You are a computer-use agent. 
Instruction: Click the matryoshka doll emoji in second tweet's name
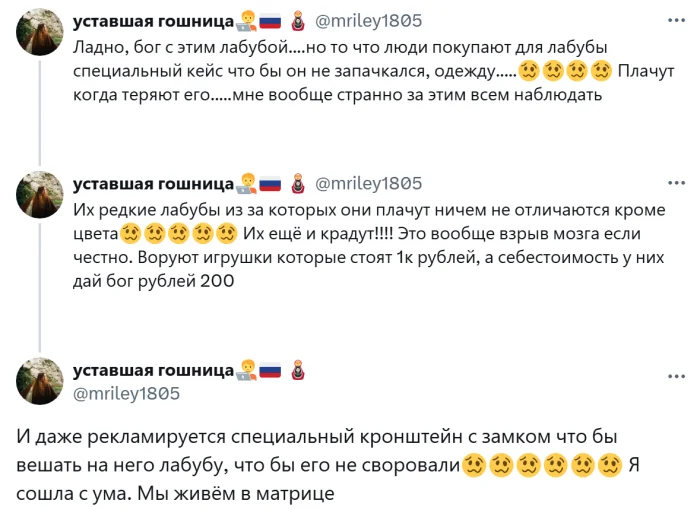[x=297, y=183]
